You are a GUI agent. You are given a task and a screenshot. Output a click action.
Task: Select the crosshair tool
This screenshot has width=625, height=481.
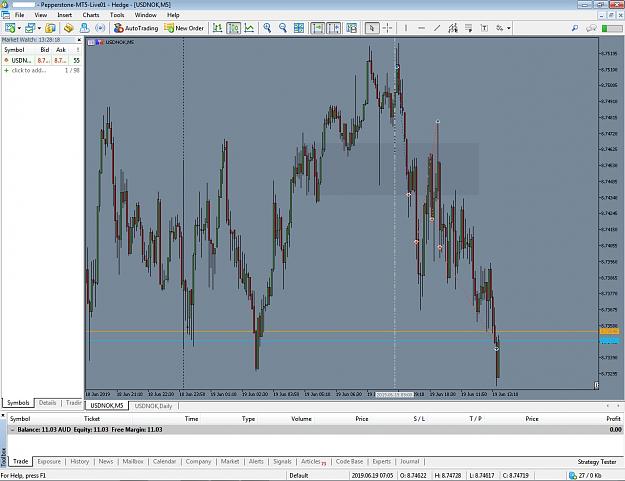tap(387, 28)
